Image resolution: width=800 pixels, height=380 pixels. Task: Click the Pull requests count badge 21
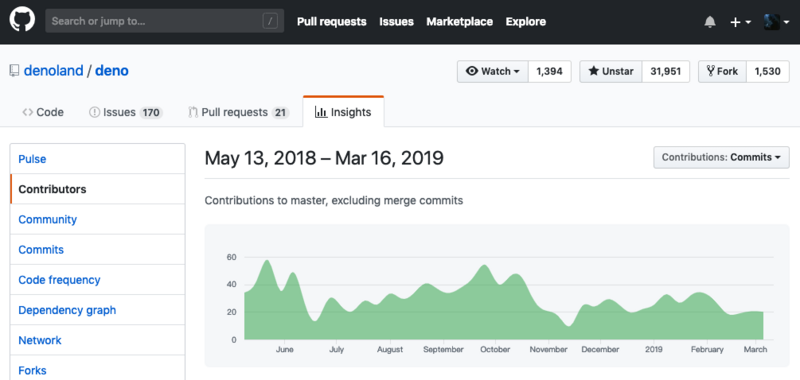[x=280, y=113]
